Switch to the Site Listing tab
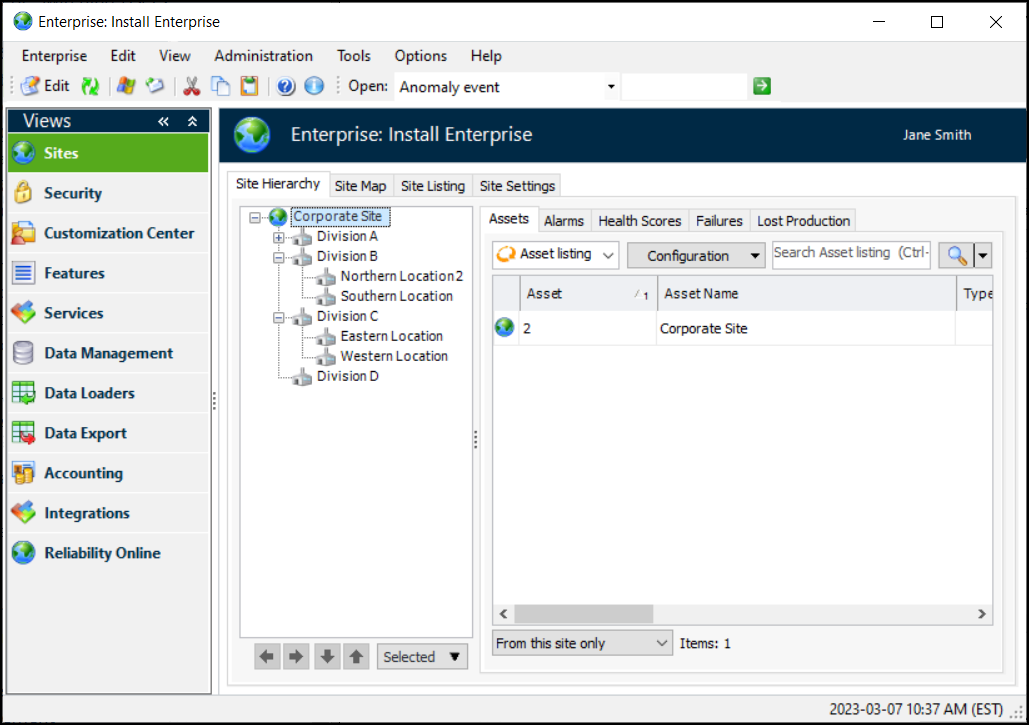 (x=432, y=186)
